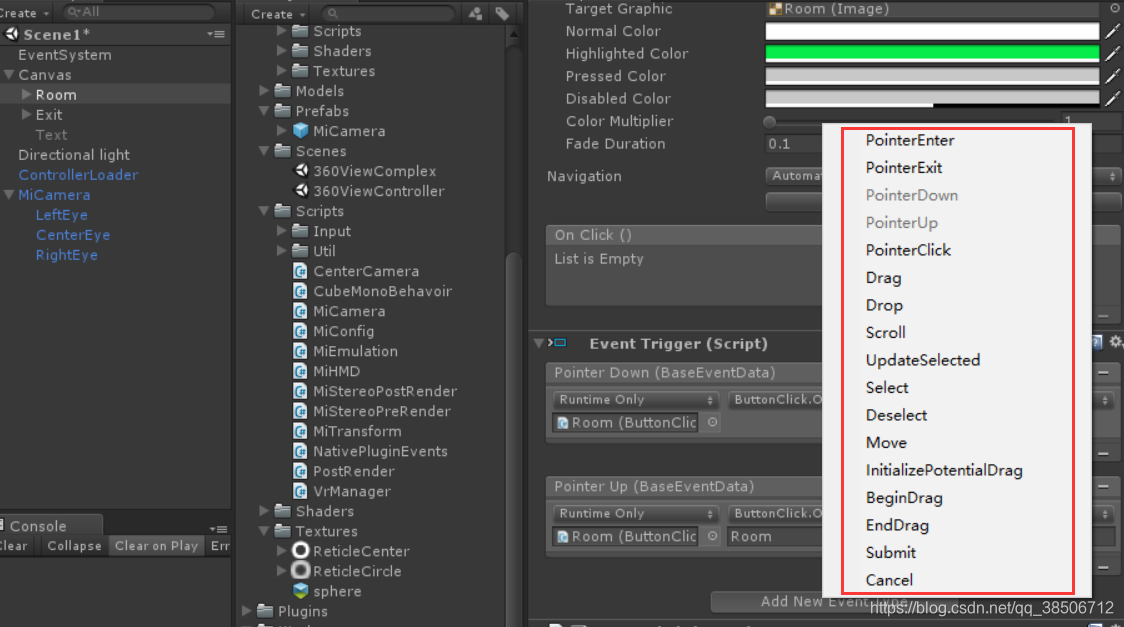The width and height of the screenshot is (1124, 627).
Task: Pick Pressed Color with eyedropper icon
Action: coord(1112,76)
